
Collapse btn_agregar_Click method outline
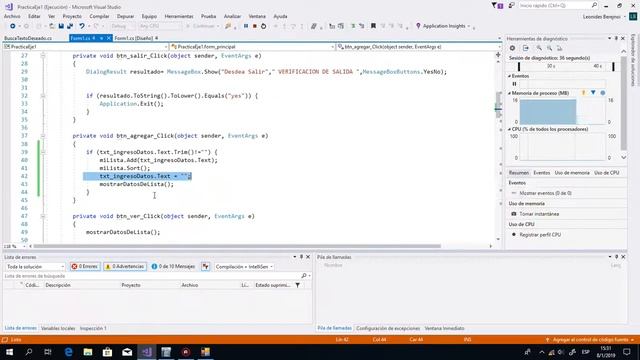point(43,136)
